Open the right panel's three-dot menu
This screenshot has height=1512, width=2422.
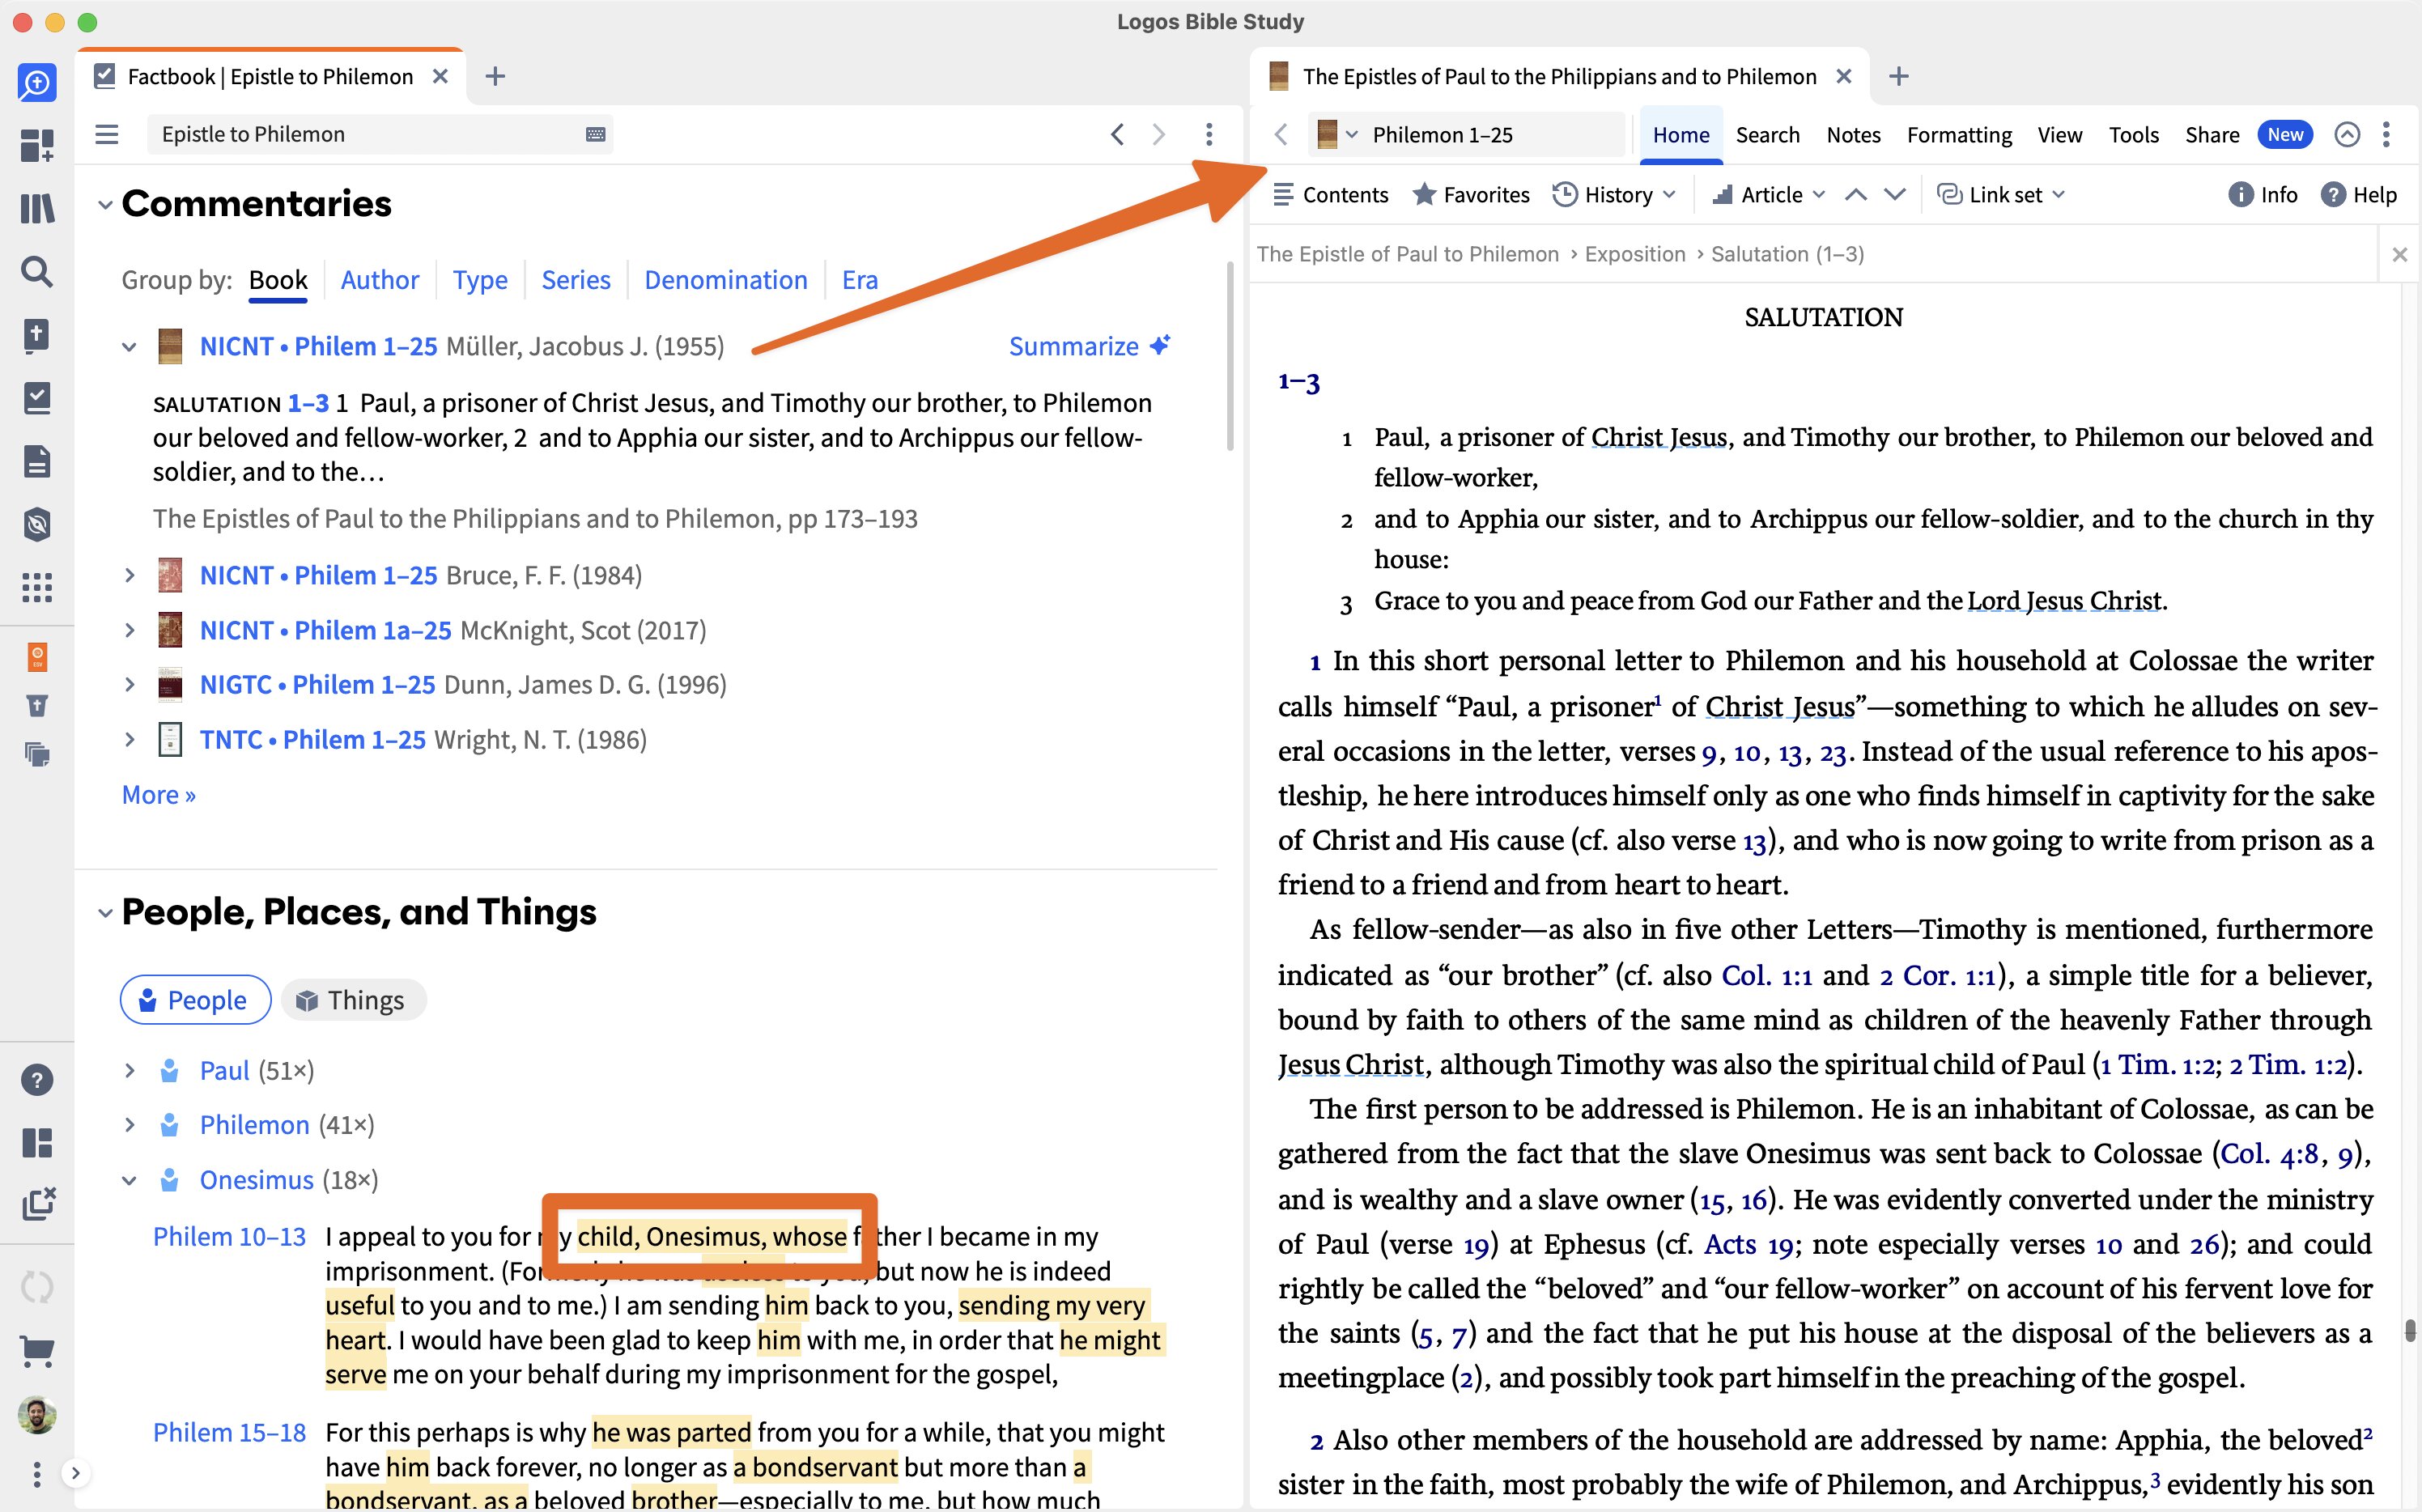[x=2386, y=134]
